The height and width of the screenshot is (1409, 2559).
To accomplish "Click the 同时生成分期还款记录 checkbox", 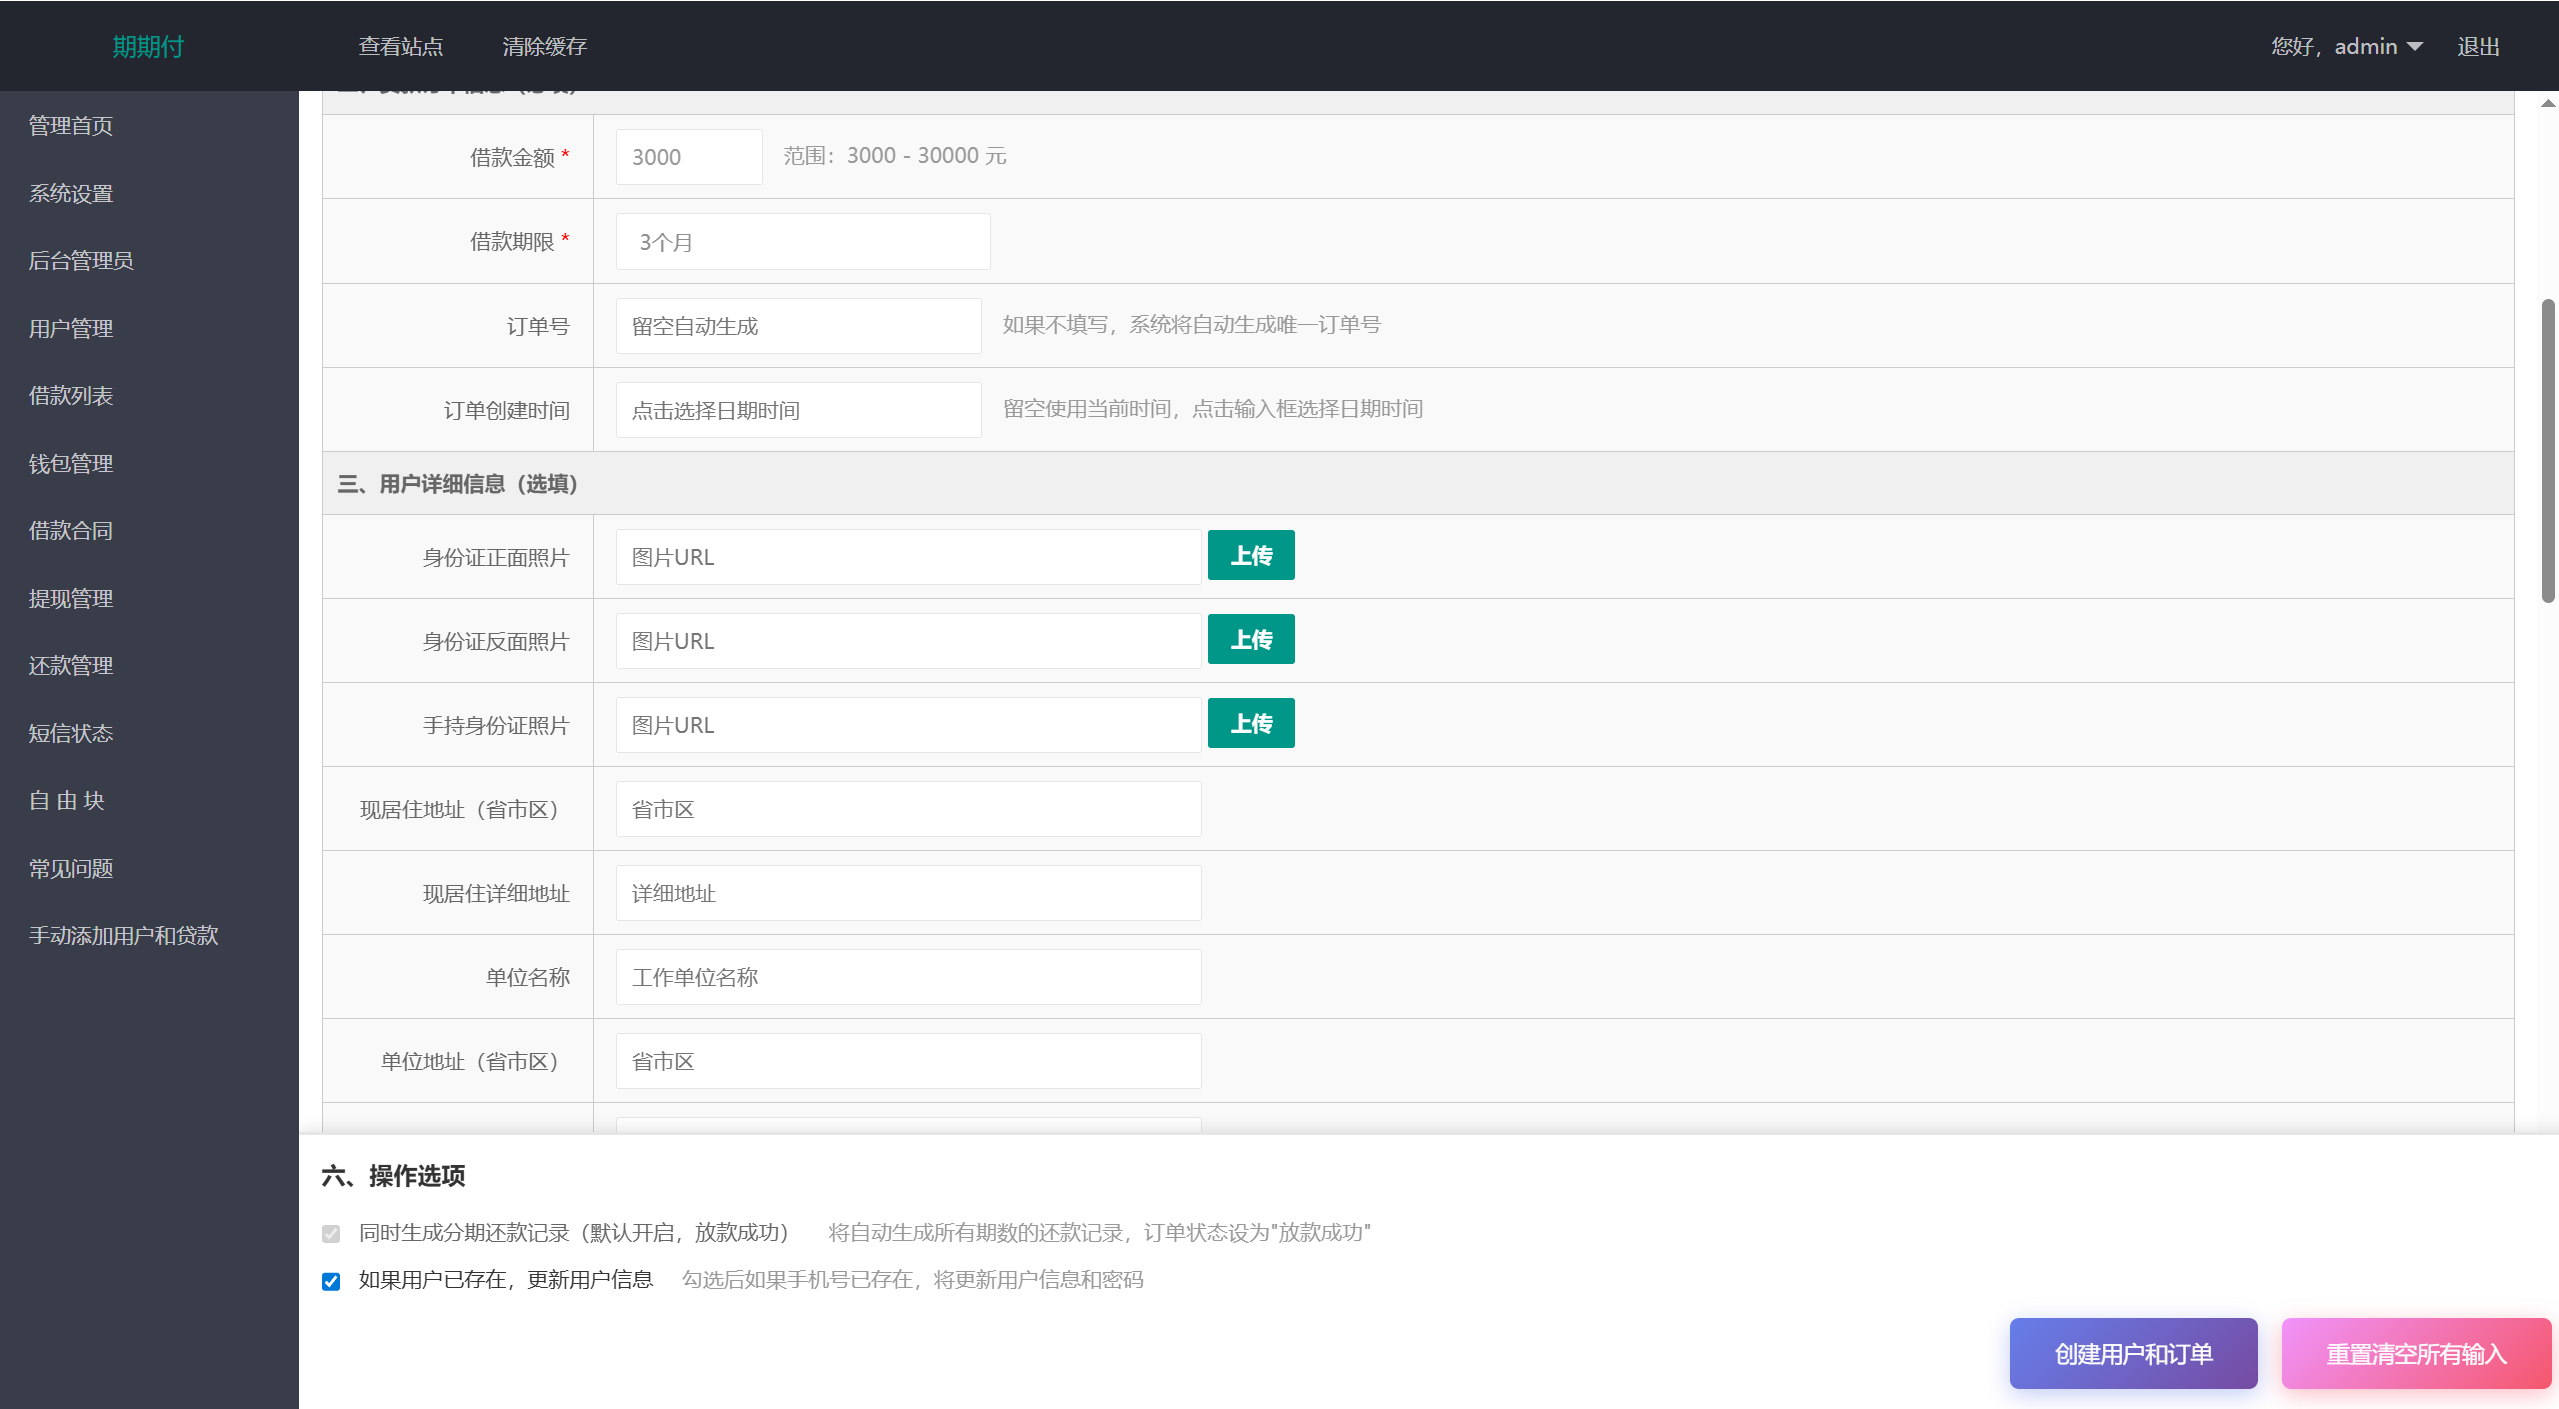I will click(331, 1234).
